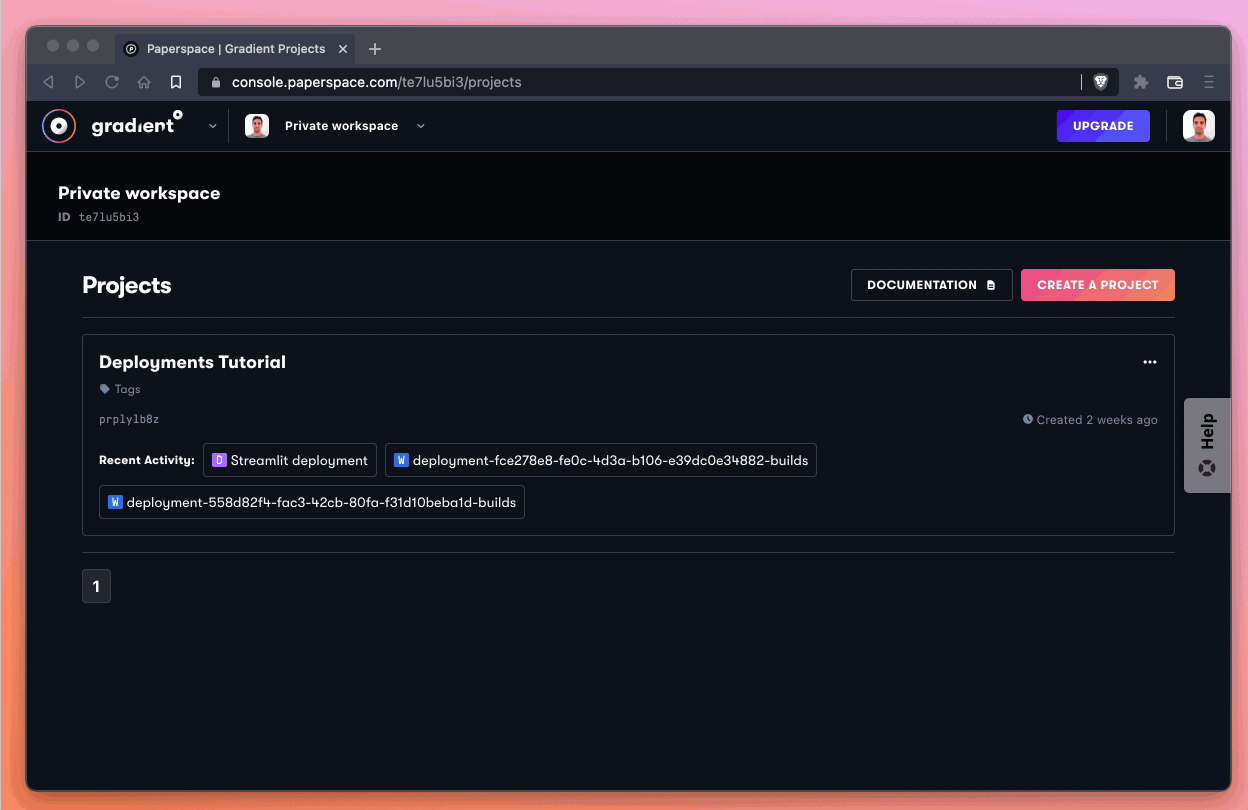The width and height of the screenshot is (1248, 810).
Task: Open Deployments Tutorial three-dot menu
Action: [x=1150, y=362]
